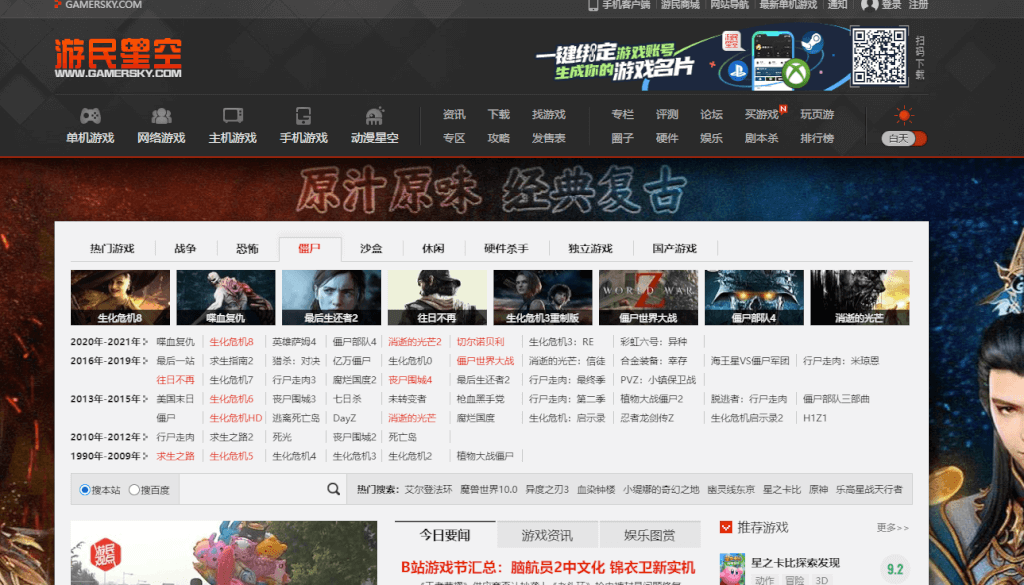Switch to the 恐怖 tab
Image resolution: width=1024 pixels, height=585 pixels.
tap(248, 249)
